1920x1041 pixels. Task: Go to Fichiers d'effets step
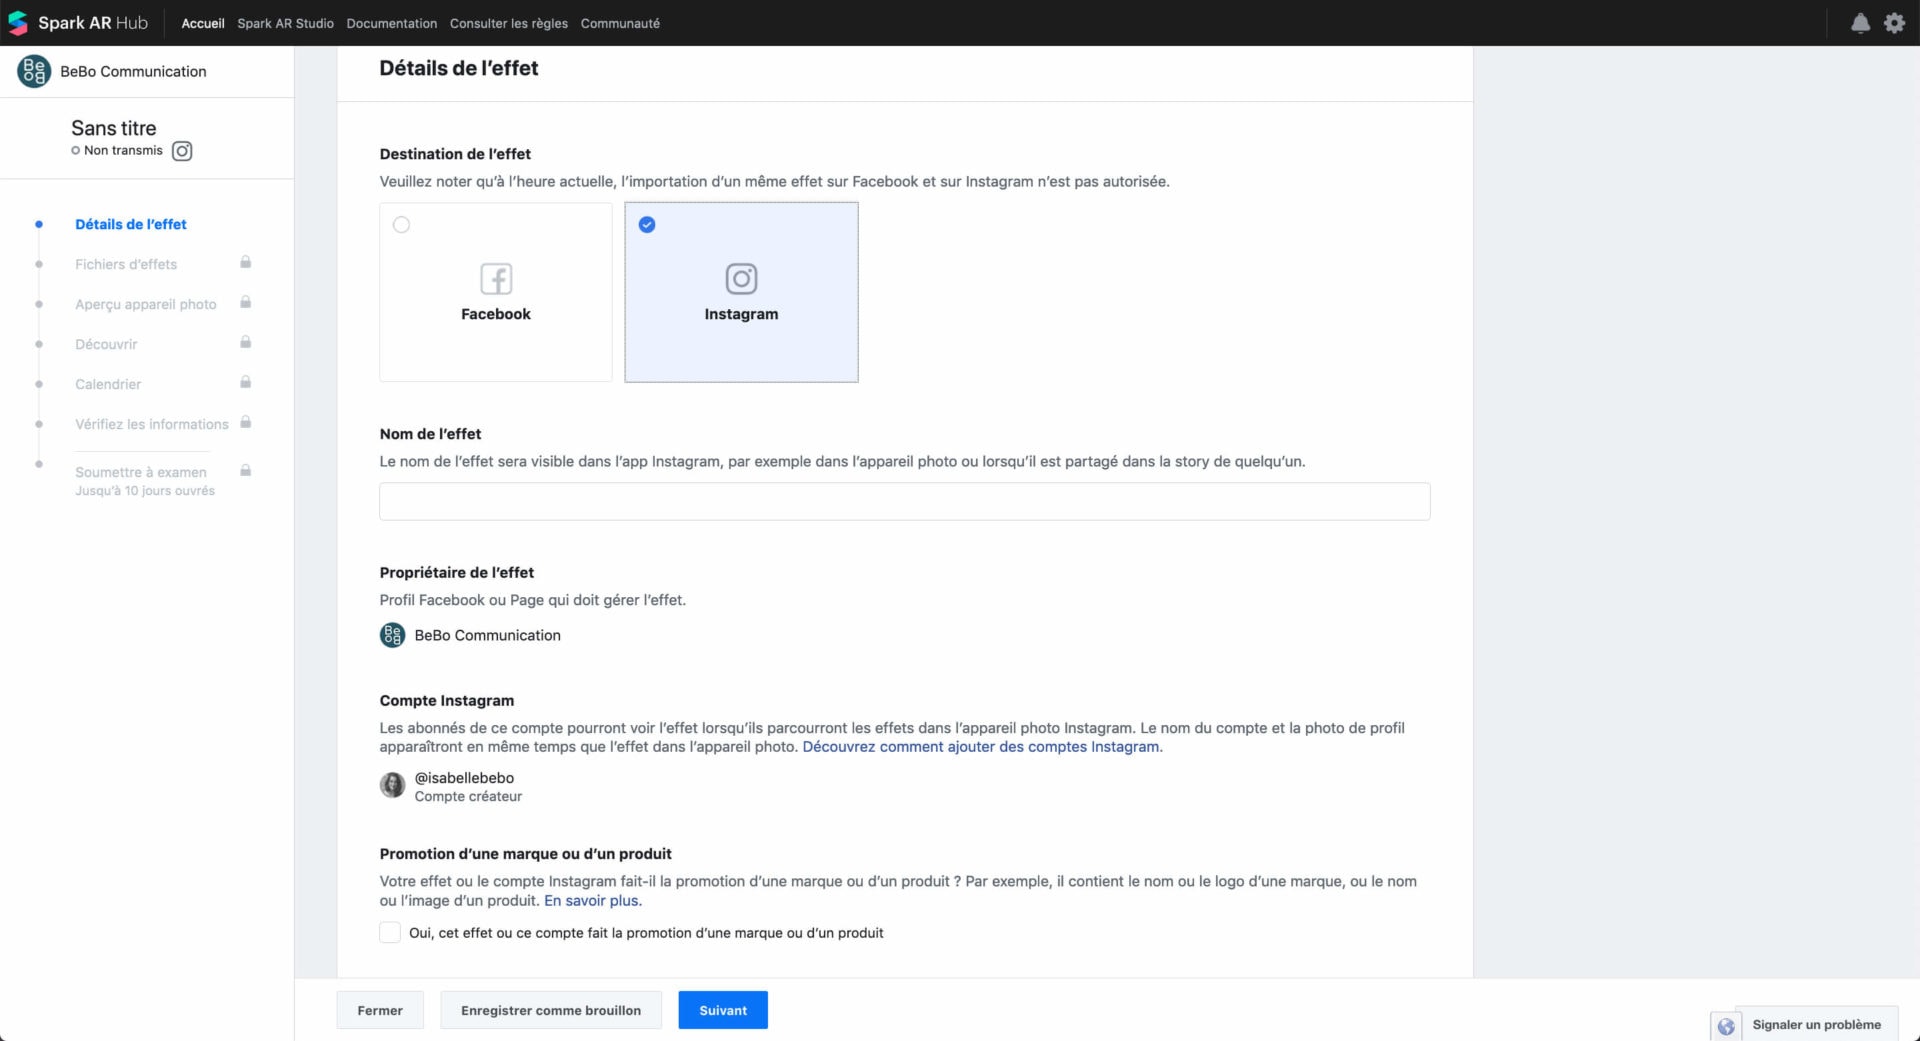126,264
